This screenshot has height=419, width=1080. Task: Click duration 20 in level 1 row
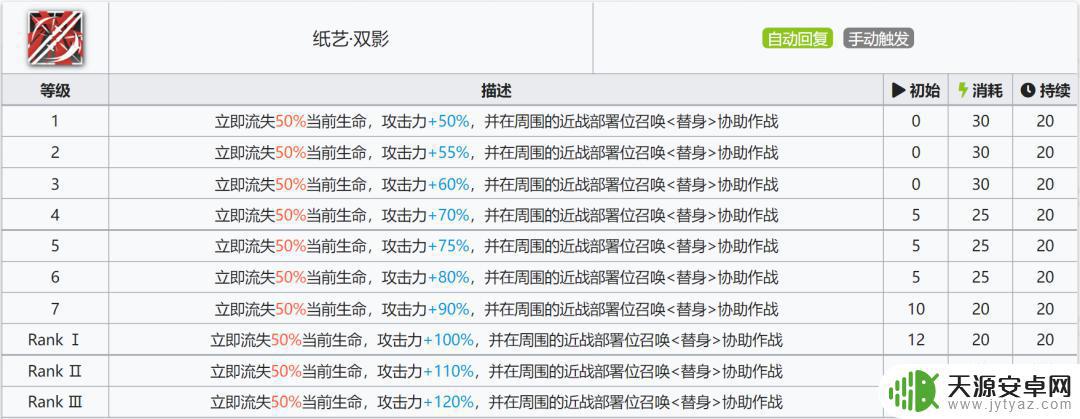click(x=1046, y=122)
